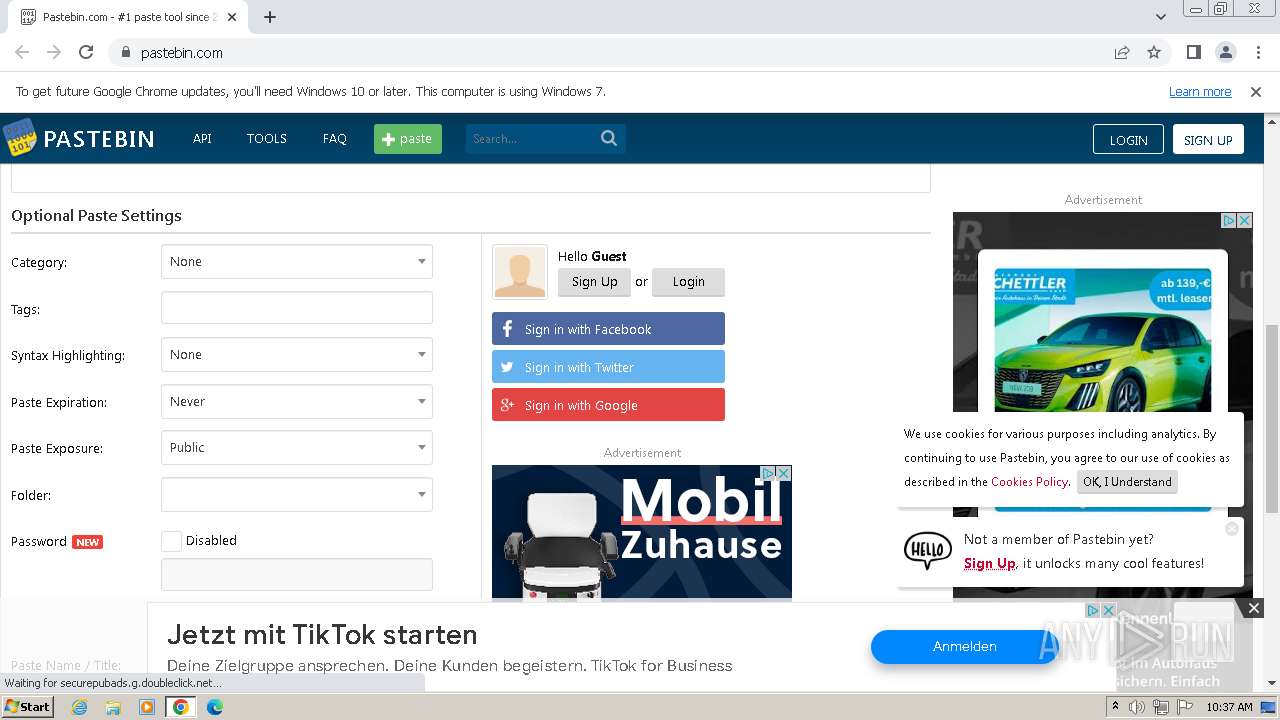Open Chrome side panel icon

tap(1193, 52)
